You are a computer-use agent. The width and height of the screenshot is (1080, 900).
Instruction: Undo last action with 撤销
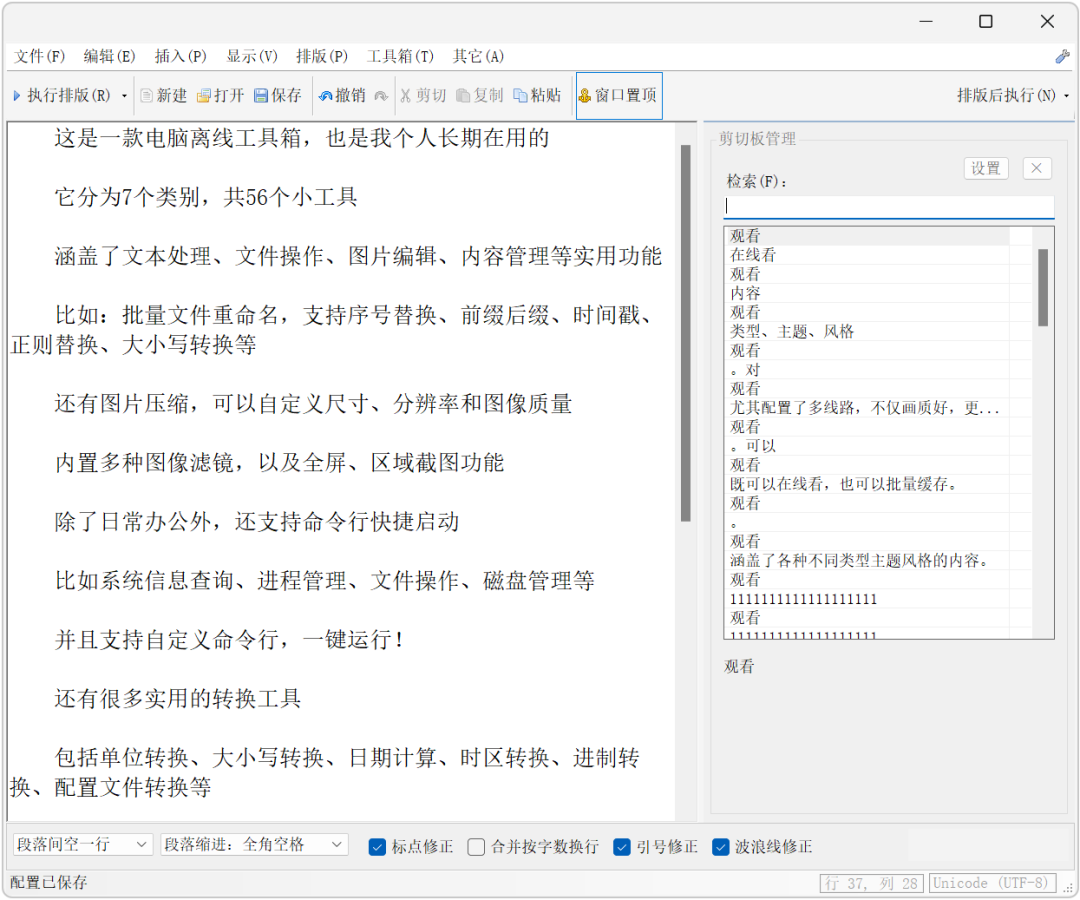[342, 96]
